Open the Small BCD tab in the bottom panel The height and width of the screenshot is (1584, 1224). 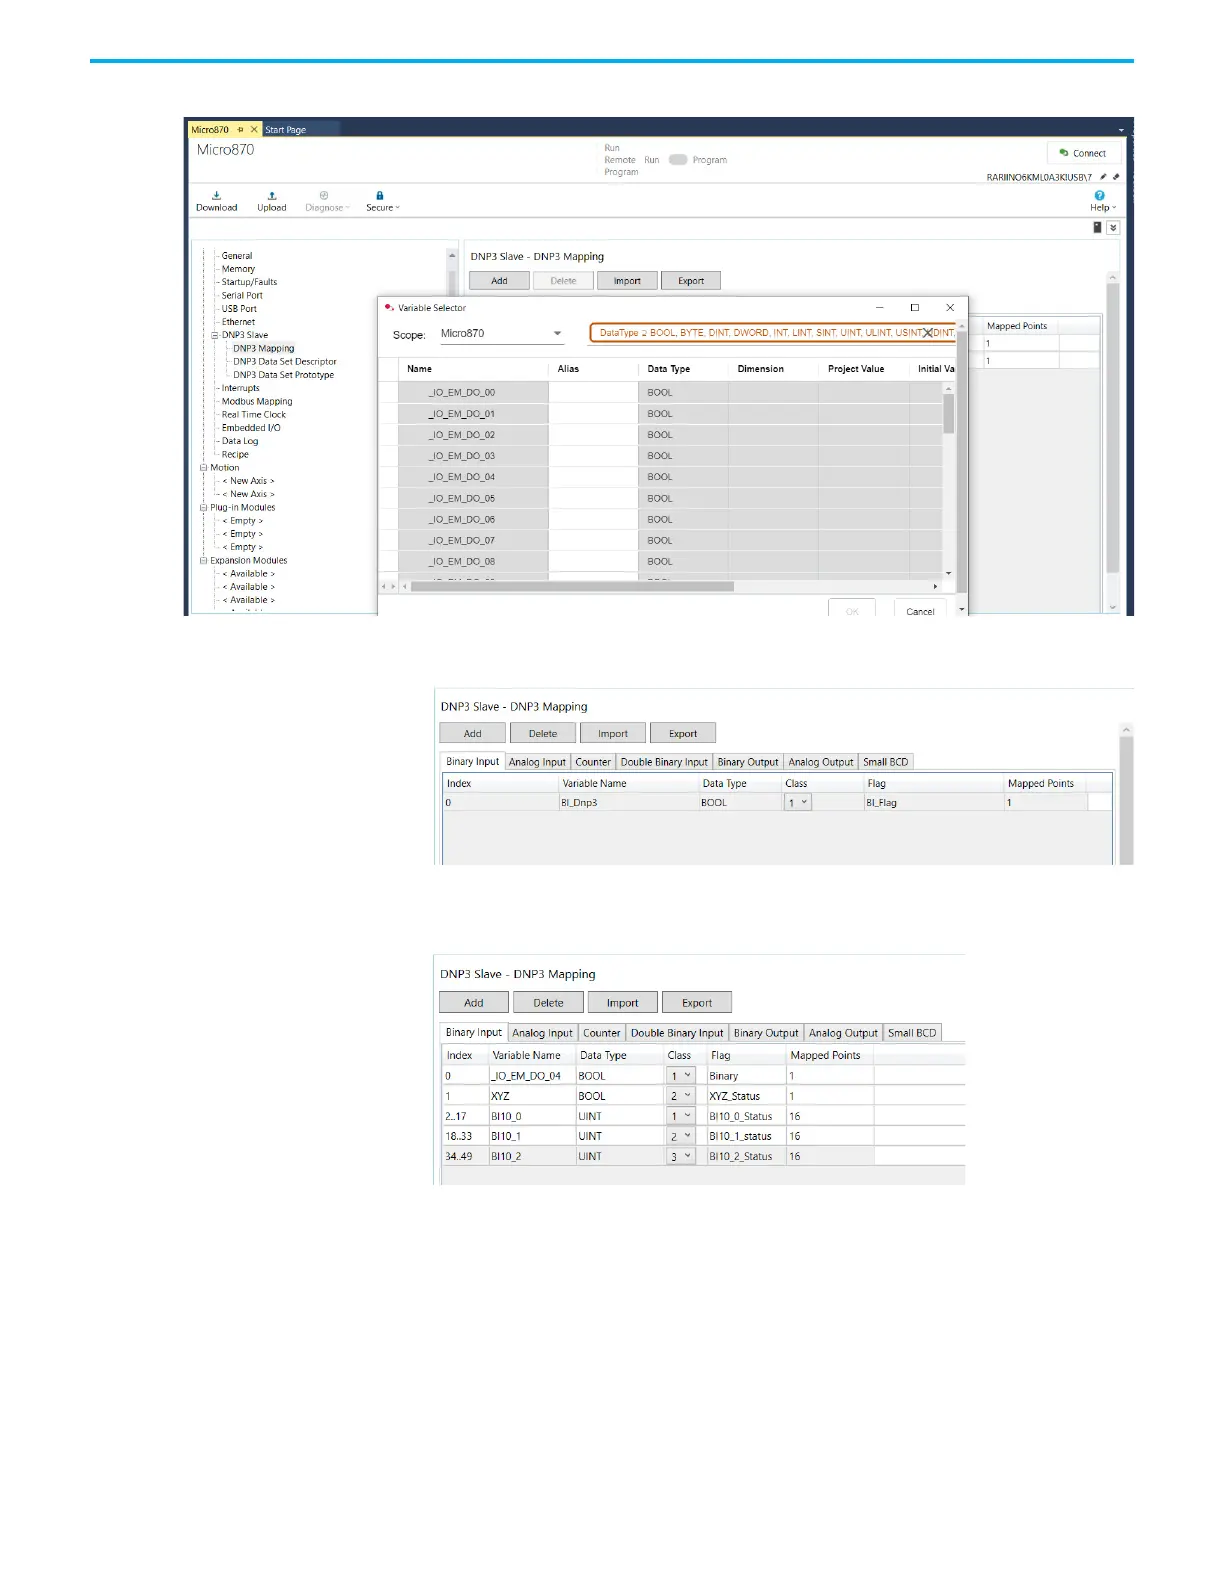tap(912, 1033)
